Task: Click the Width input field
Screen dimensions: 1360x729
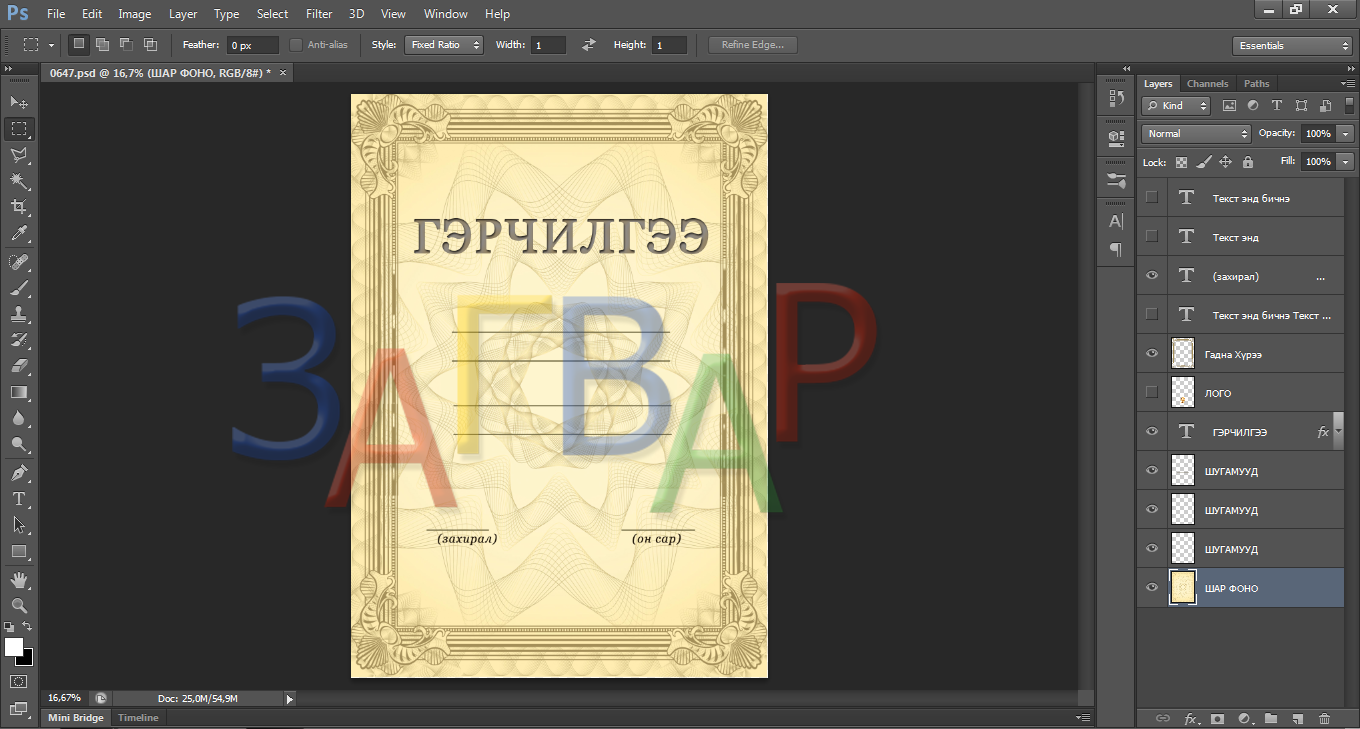Action: point(548,45)
